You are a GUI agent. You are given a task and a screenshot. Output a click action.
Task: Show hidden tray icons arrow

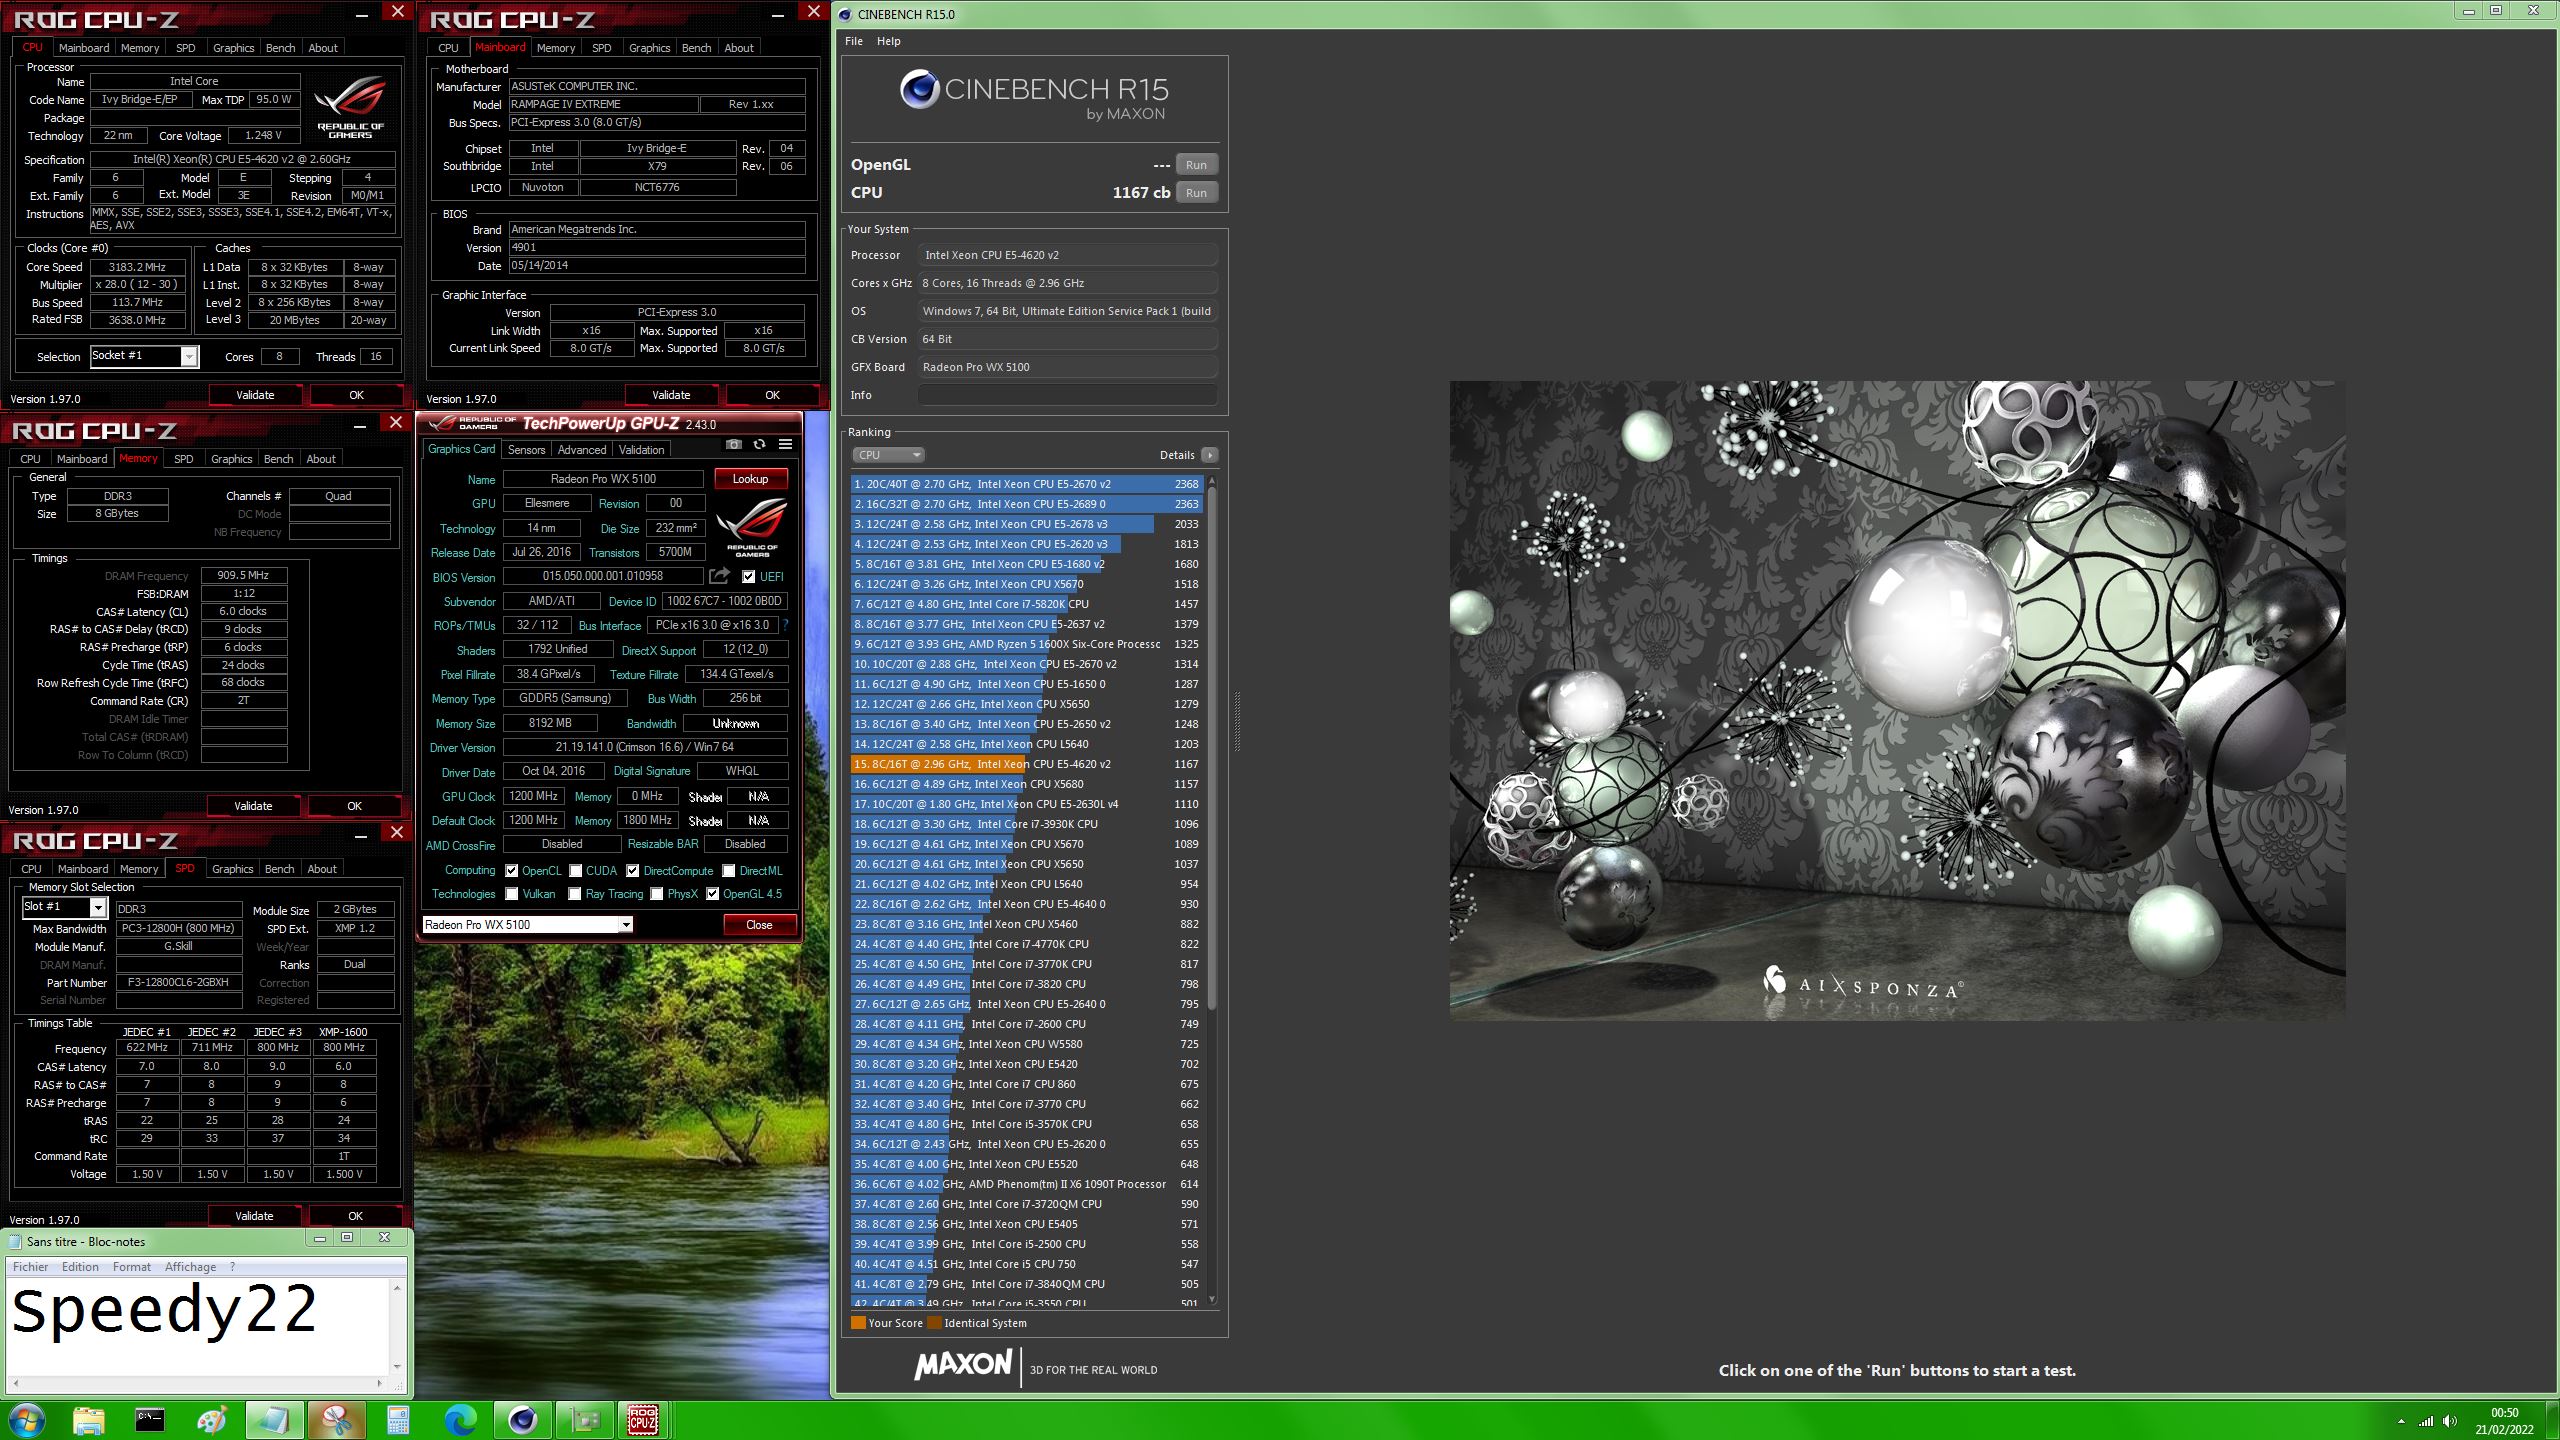[2401, 1421]
